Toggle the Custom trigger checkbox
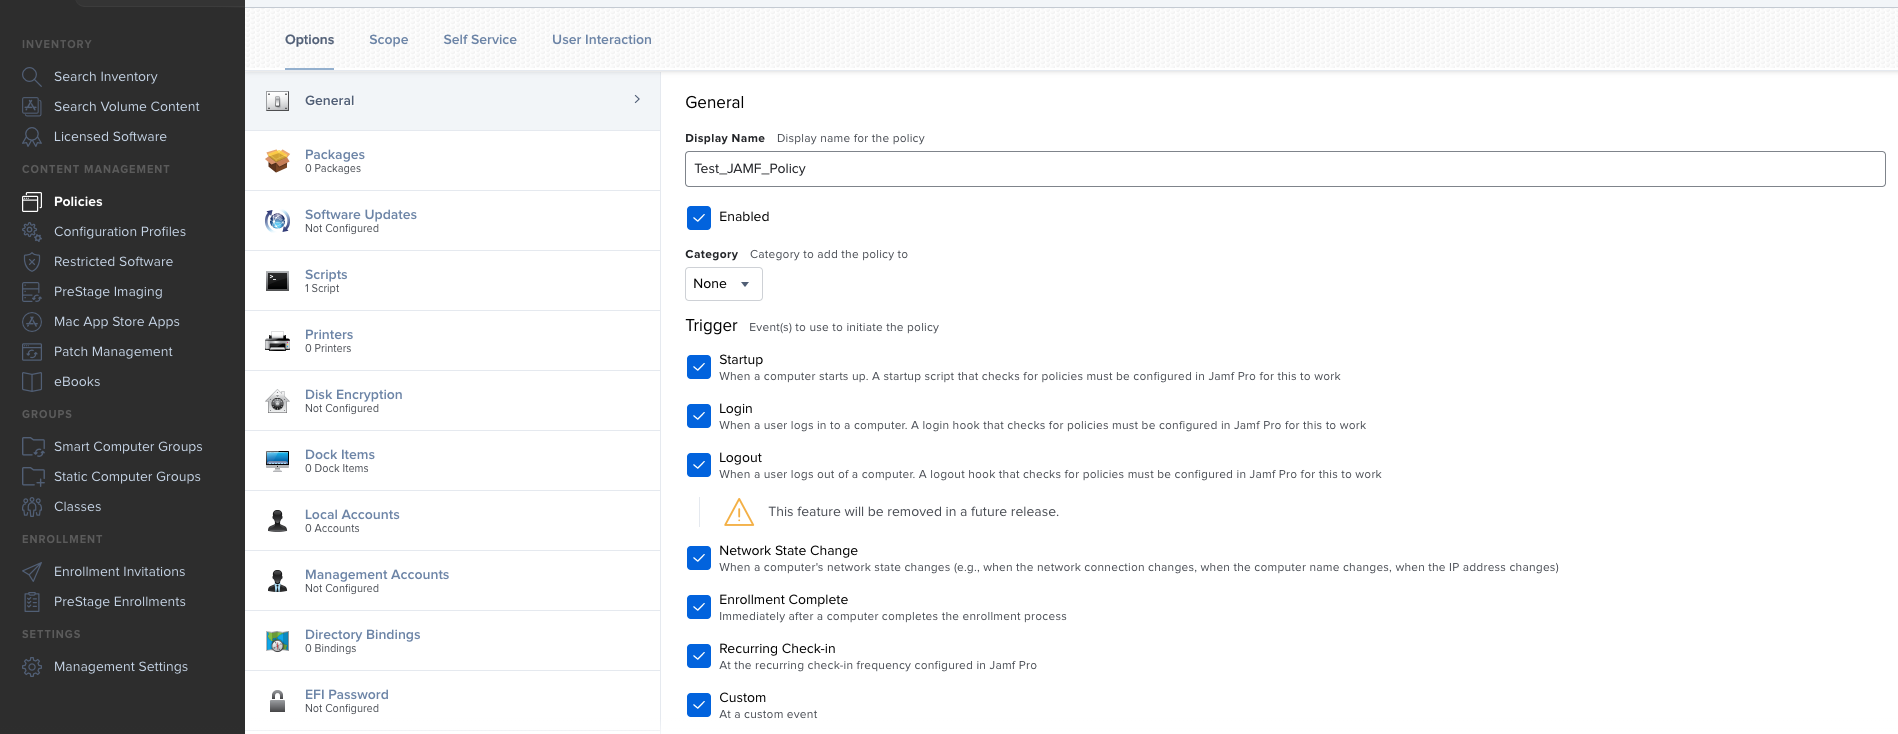The height and width of the screenshot is (734, 1898). (x=699, y=705)
